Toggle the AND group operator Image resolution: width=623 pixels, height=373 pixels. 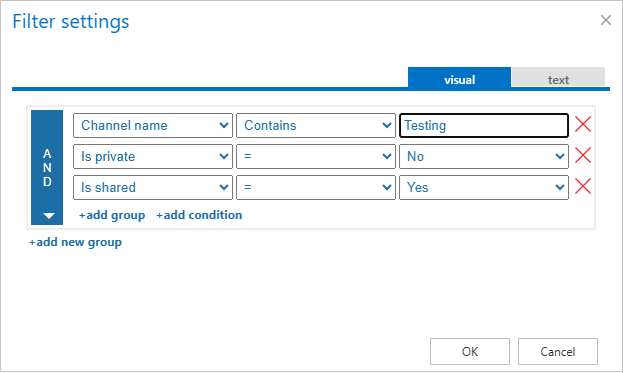point(47,167)
